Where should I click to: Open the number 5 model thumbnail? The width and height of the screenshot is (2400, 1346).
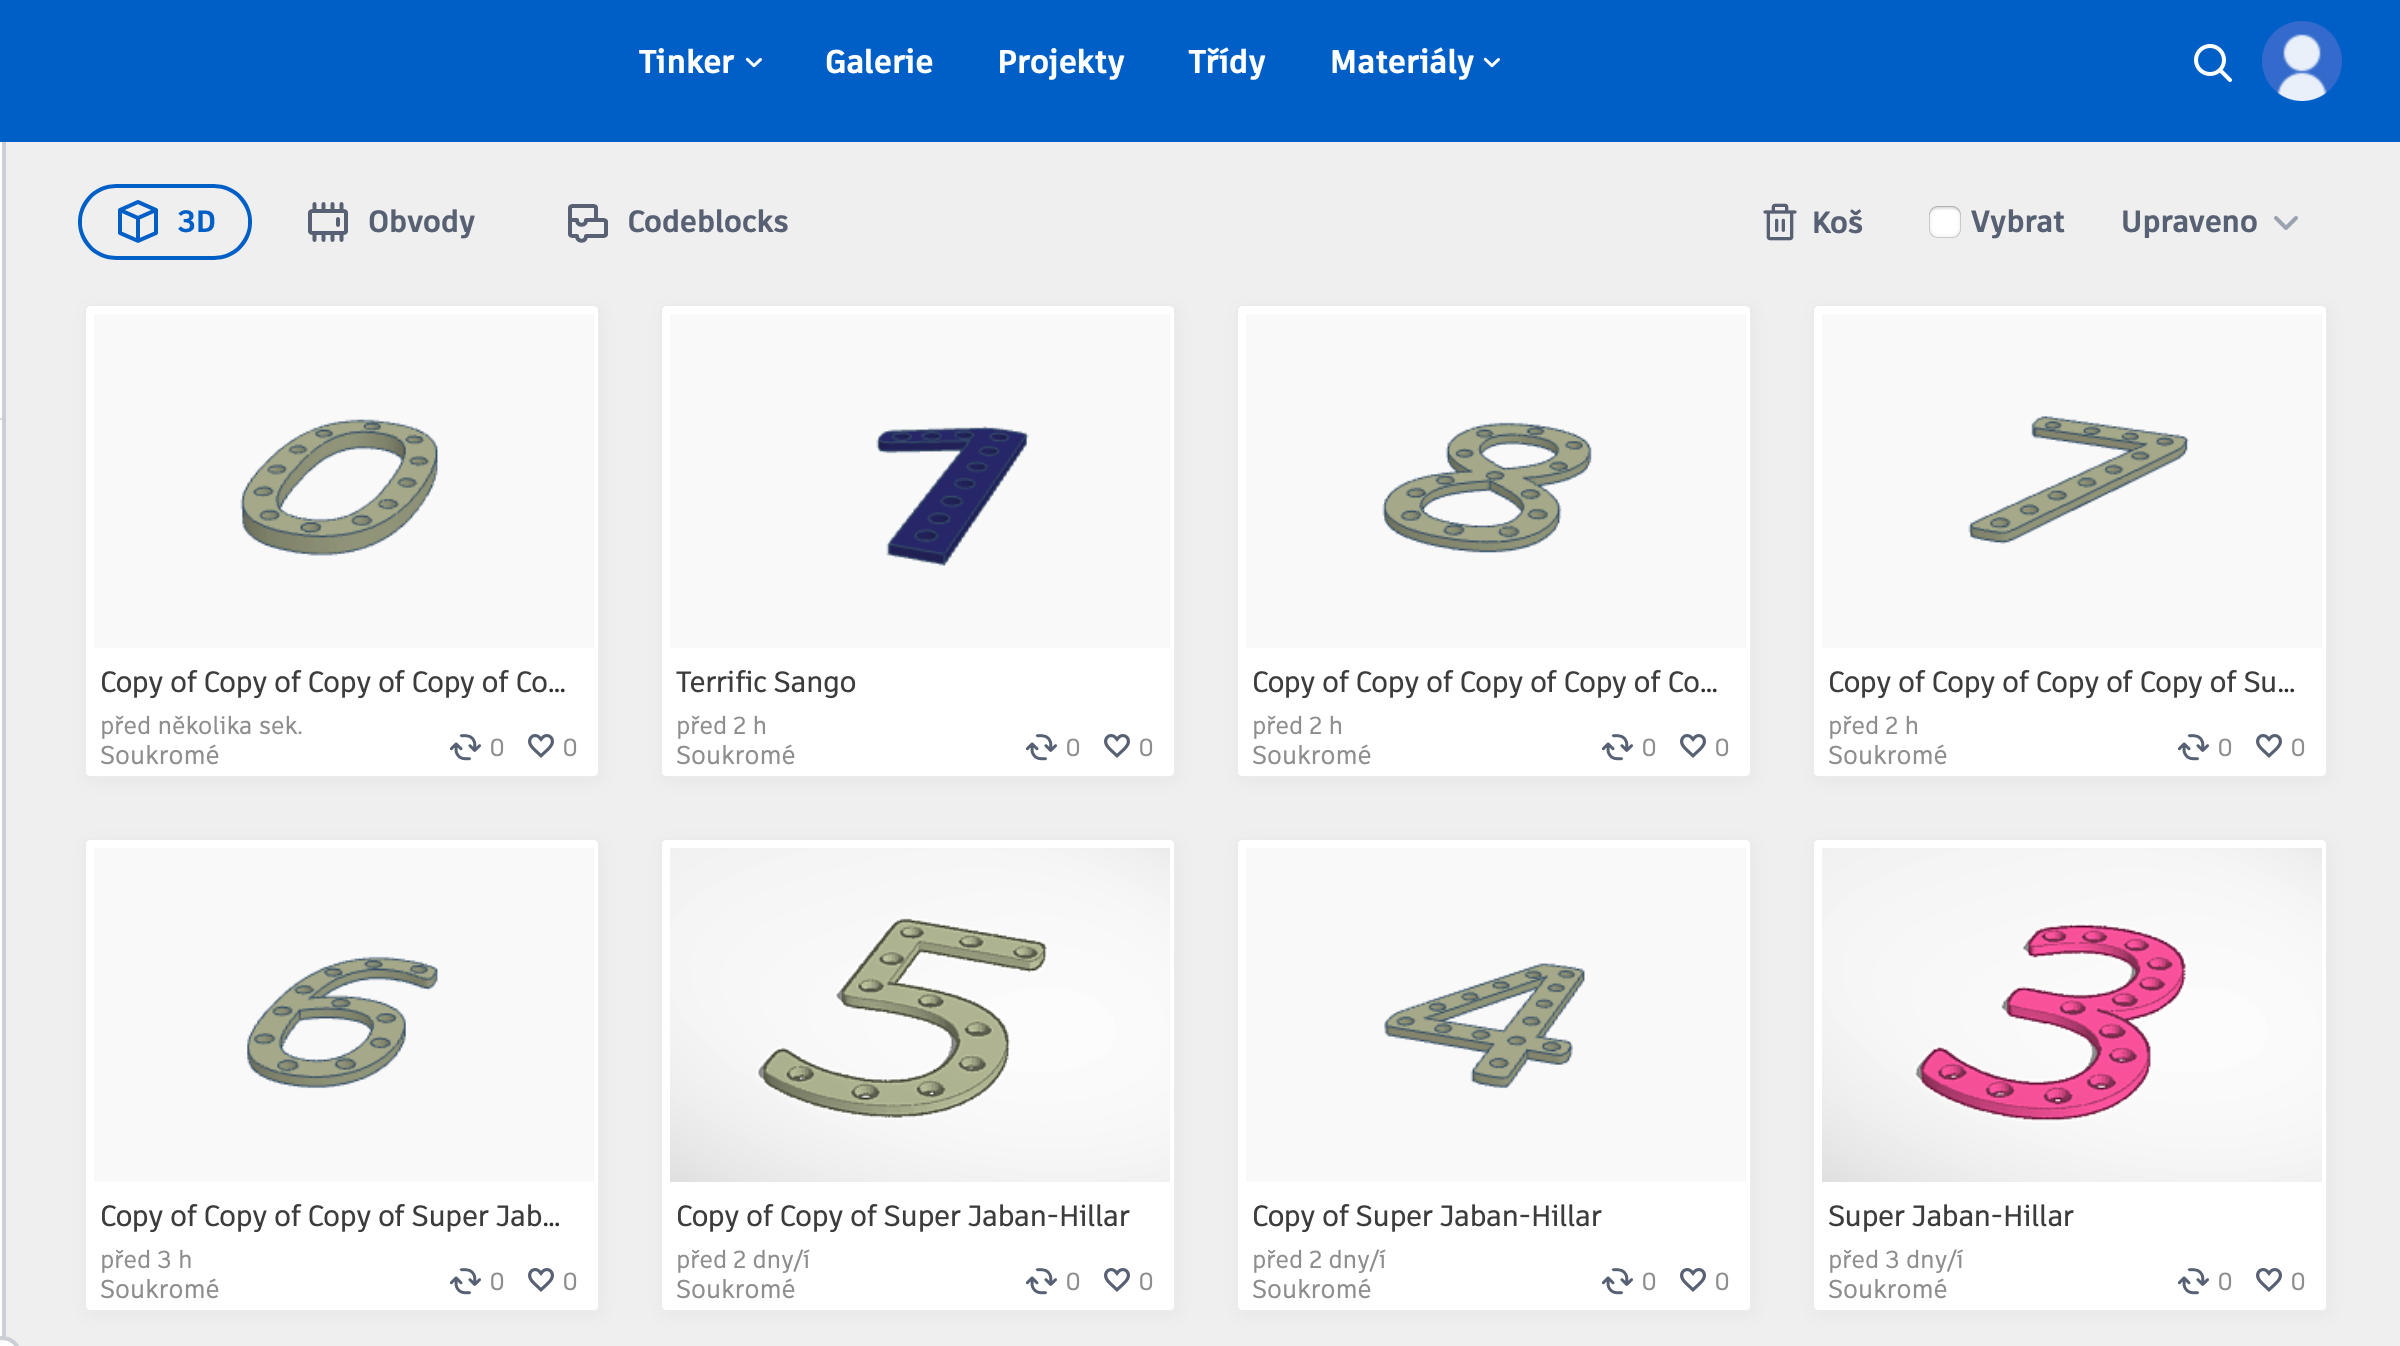tap(919, 1014)
